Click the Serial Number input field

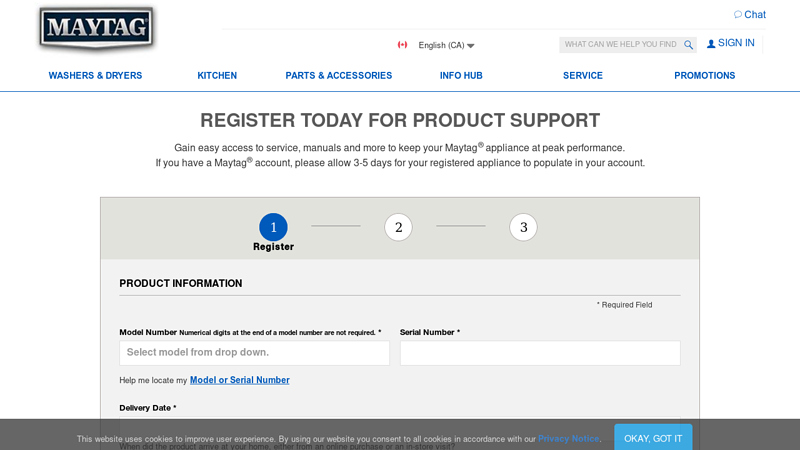540,353
